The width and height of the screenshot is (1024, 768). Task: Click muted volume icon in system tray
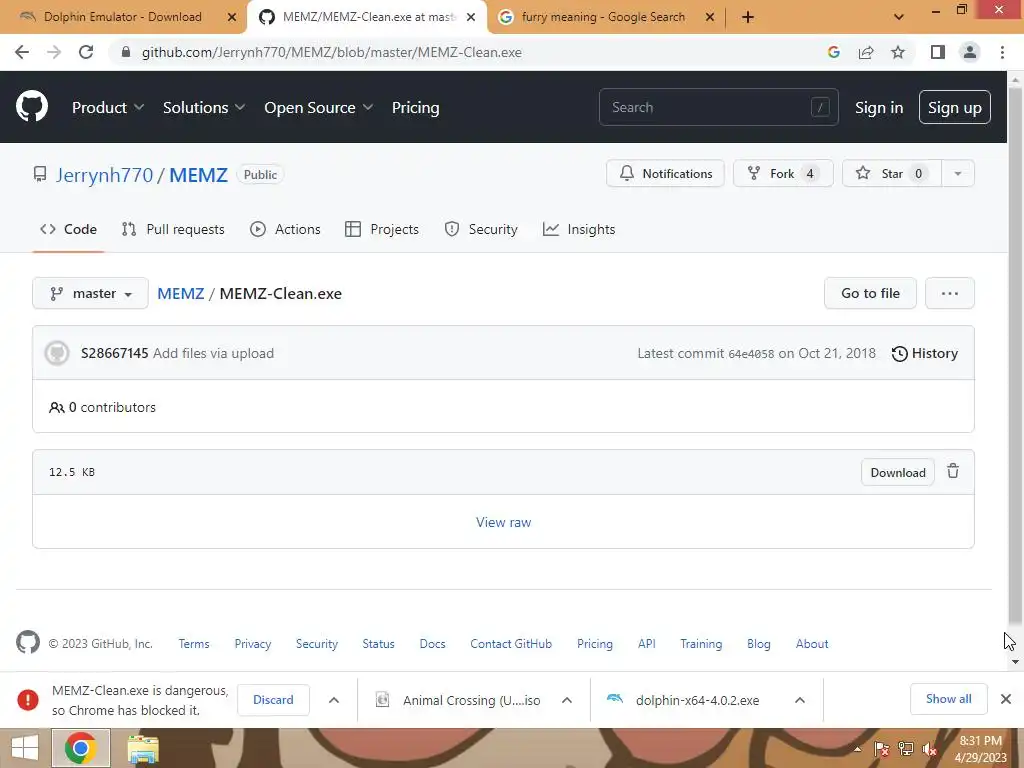(x=930, y=749)
